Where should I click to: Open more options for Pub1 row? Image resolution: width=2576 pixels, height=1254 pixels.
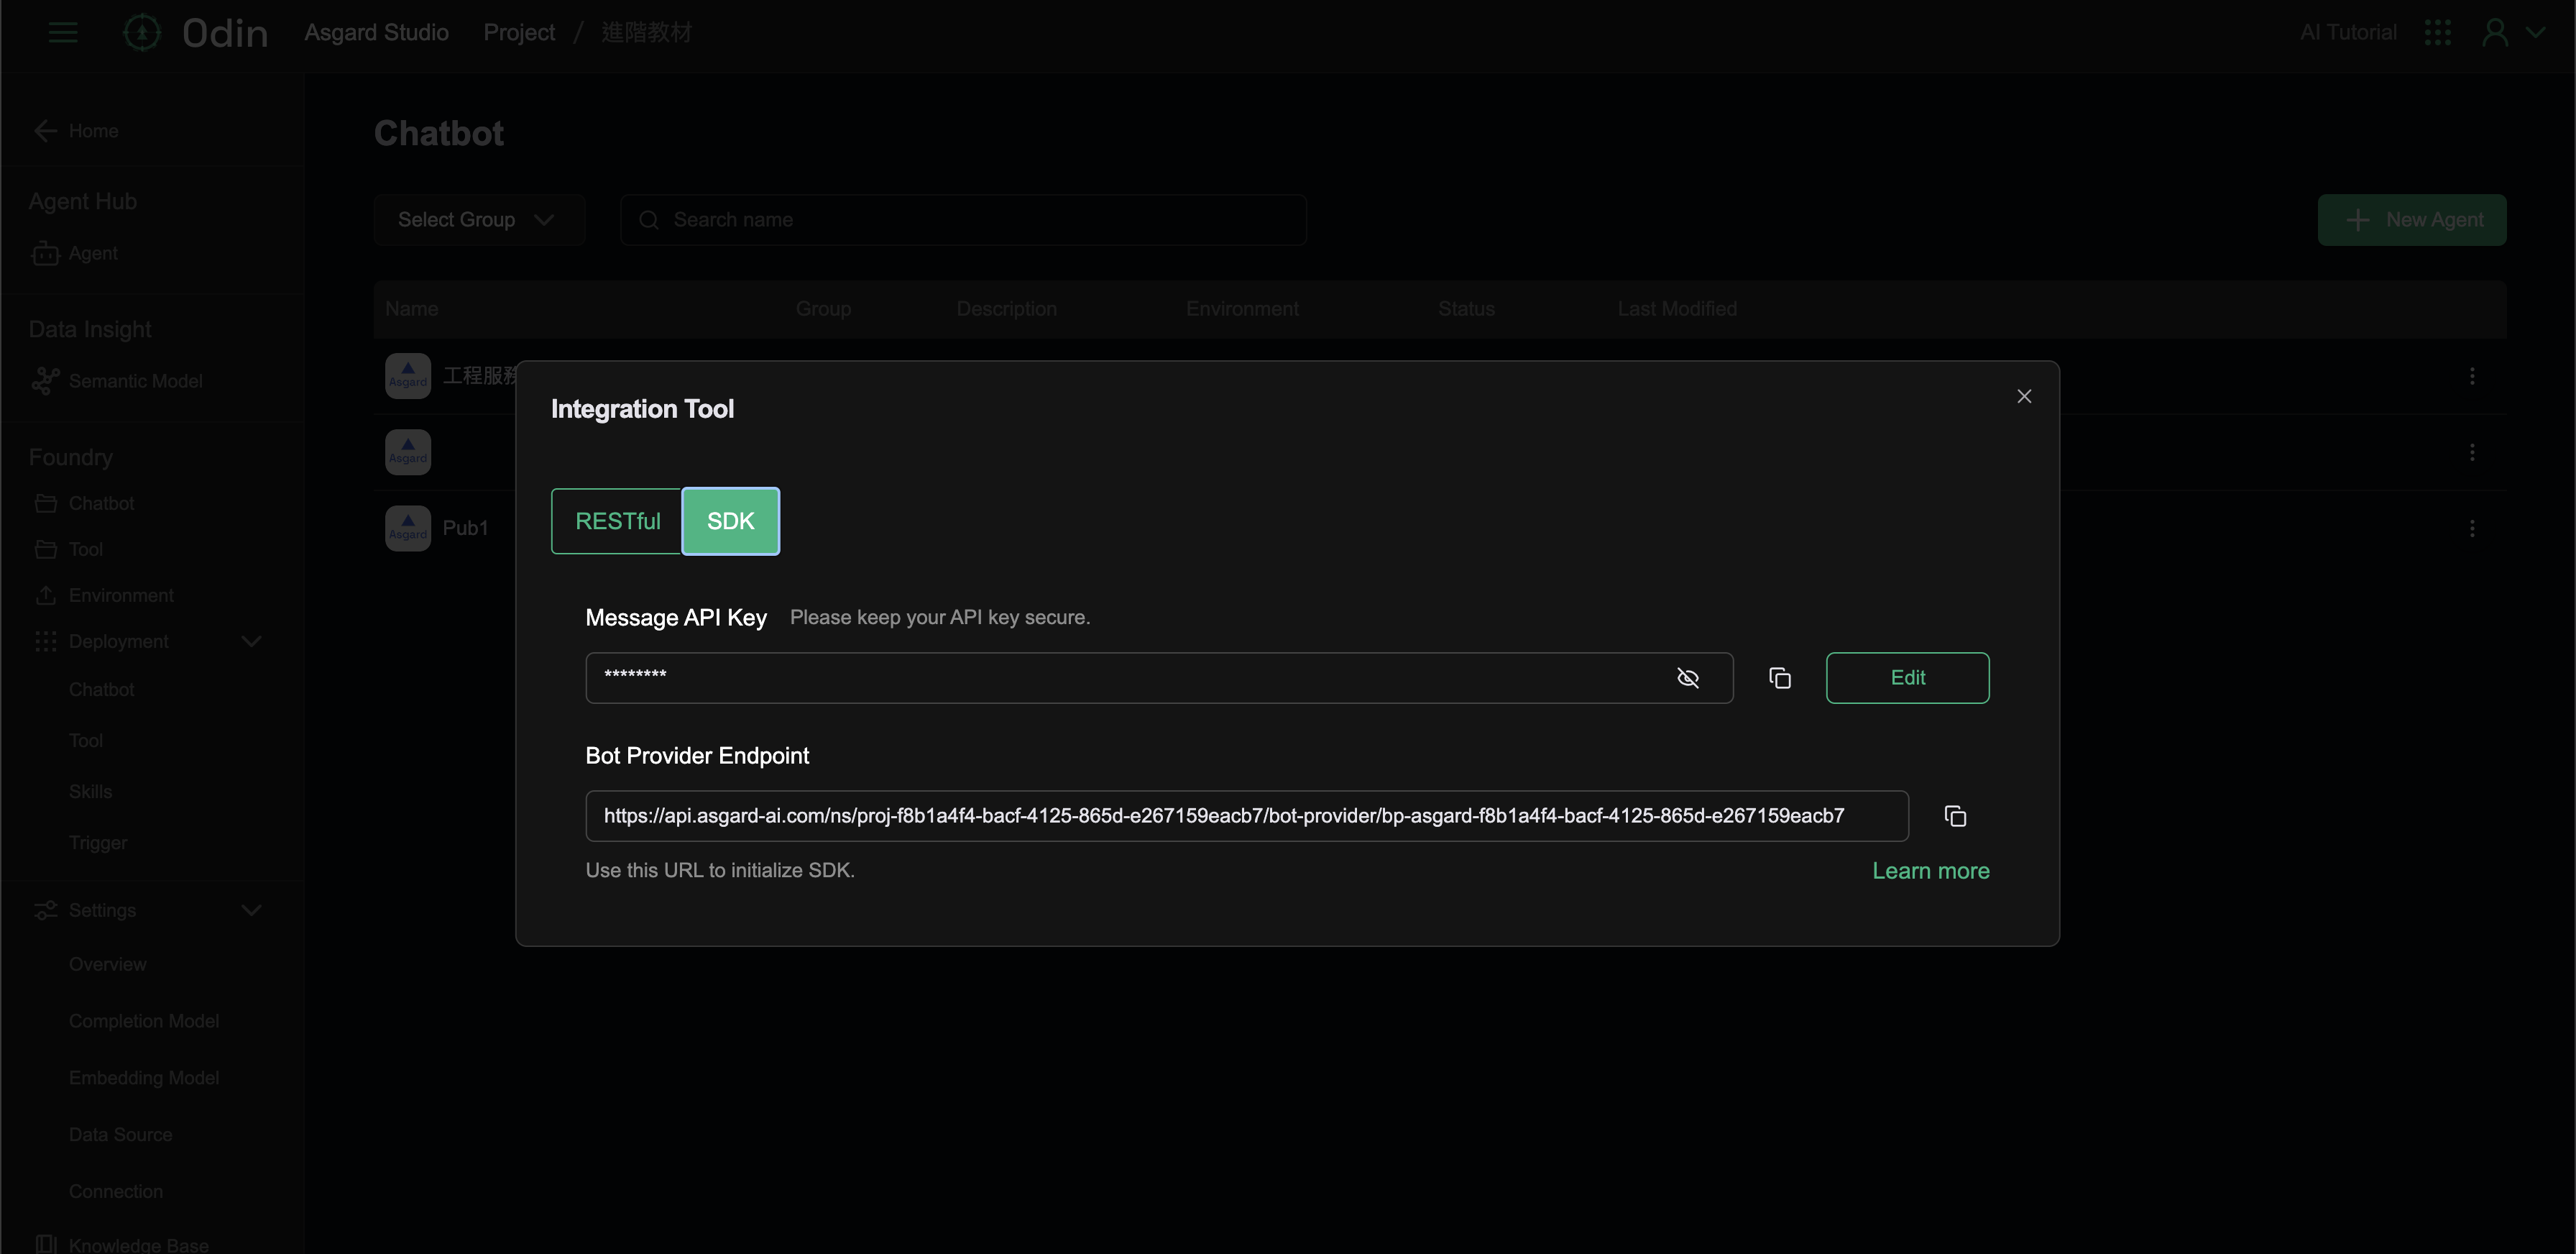(x=2472, y=528)
